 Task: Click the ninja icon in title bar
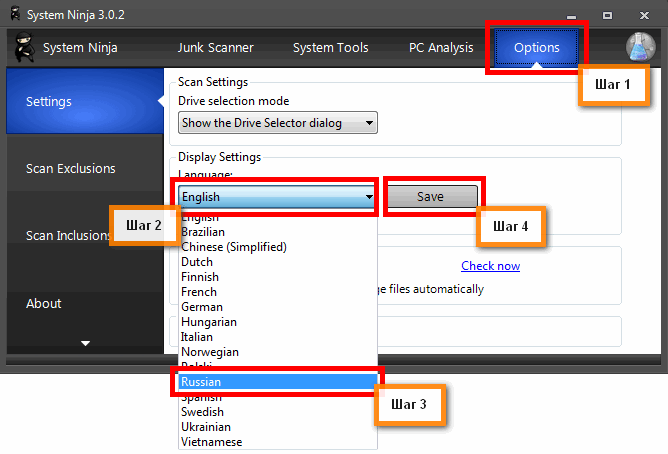[16, 14]
